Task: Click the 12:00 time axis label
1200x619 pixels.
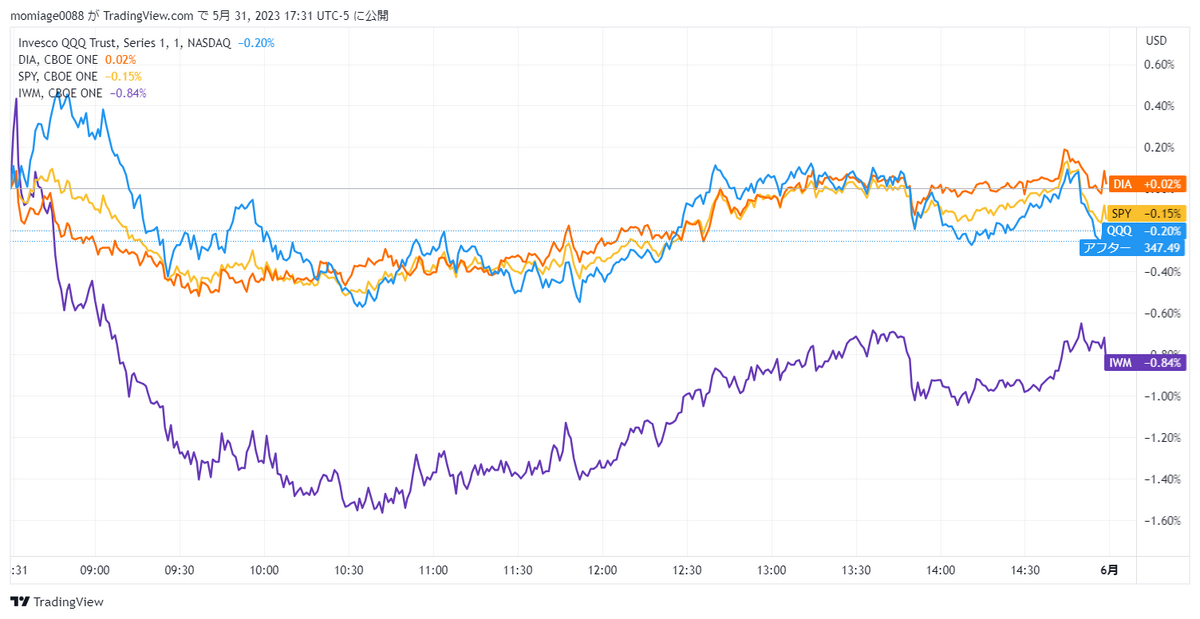Action: [x=602, y=570]
